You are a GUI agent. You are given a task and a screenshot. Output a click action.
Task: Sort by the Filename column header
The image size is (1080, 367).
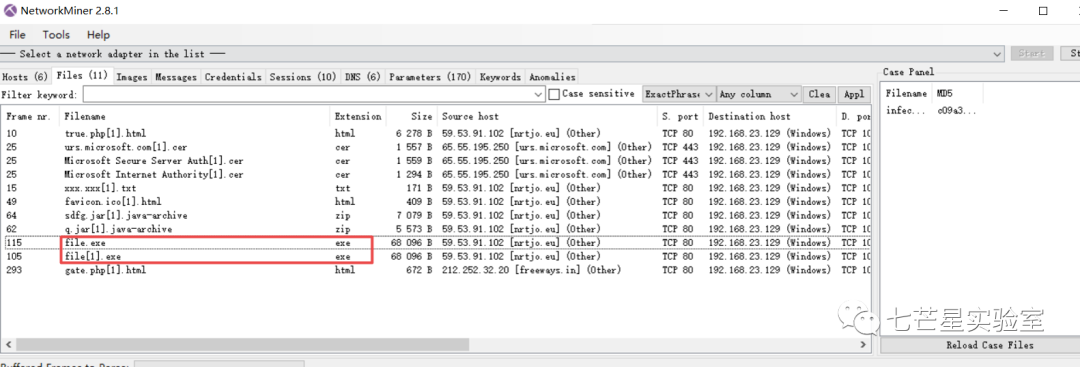point(195,116)
